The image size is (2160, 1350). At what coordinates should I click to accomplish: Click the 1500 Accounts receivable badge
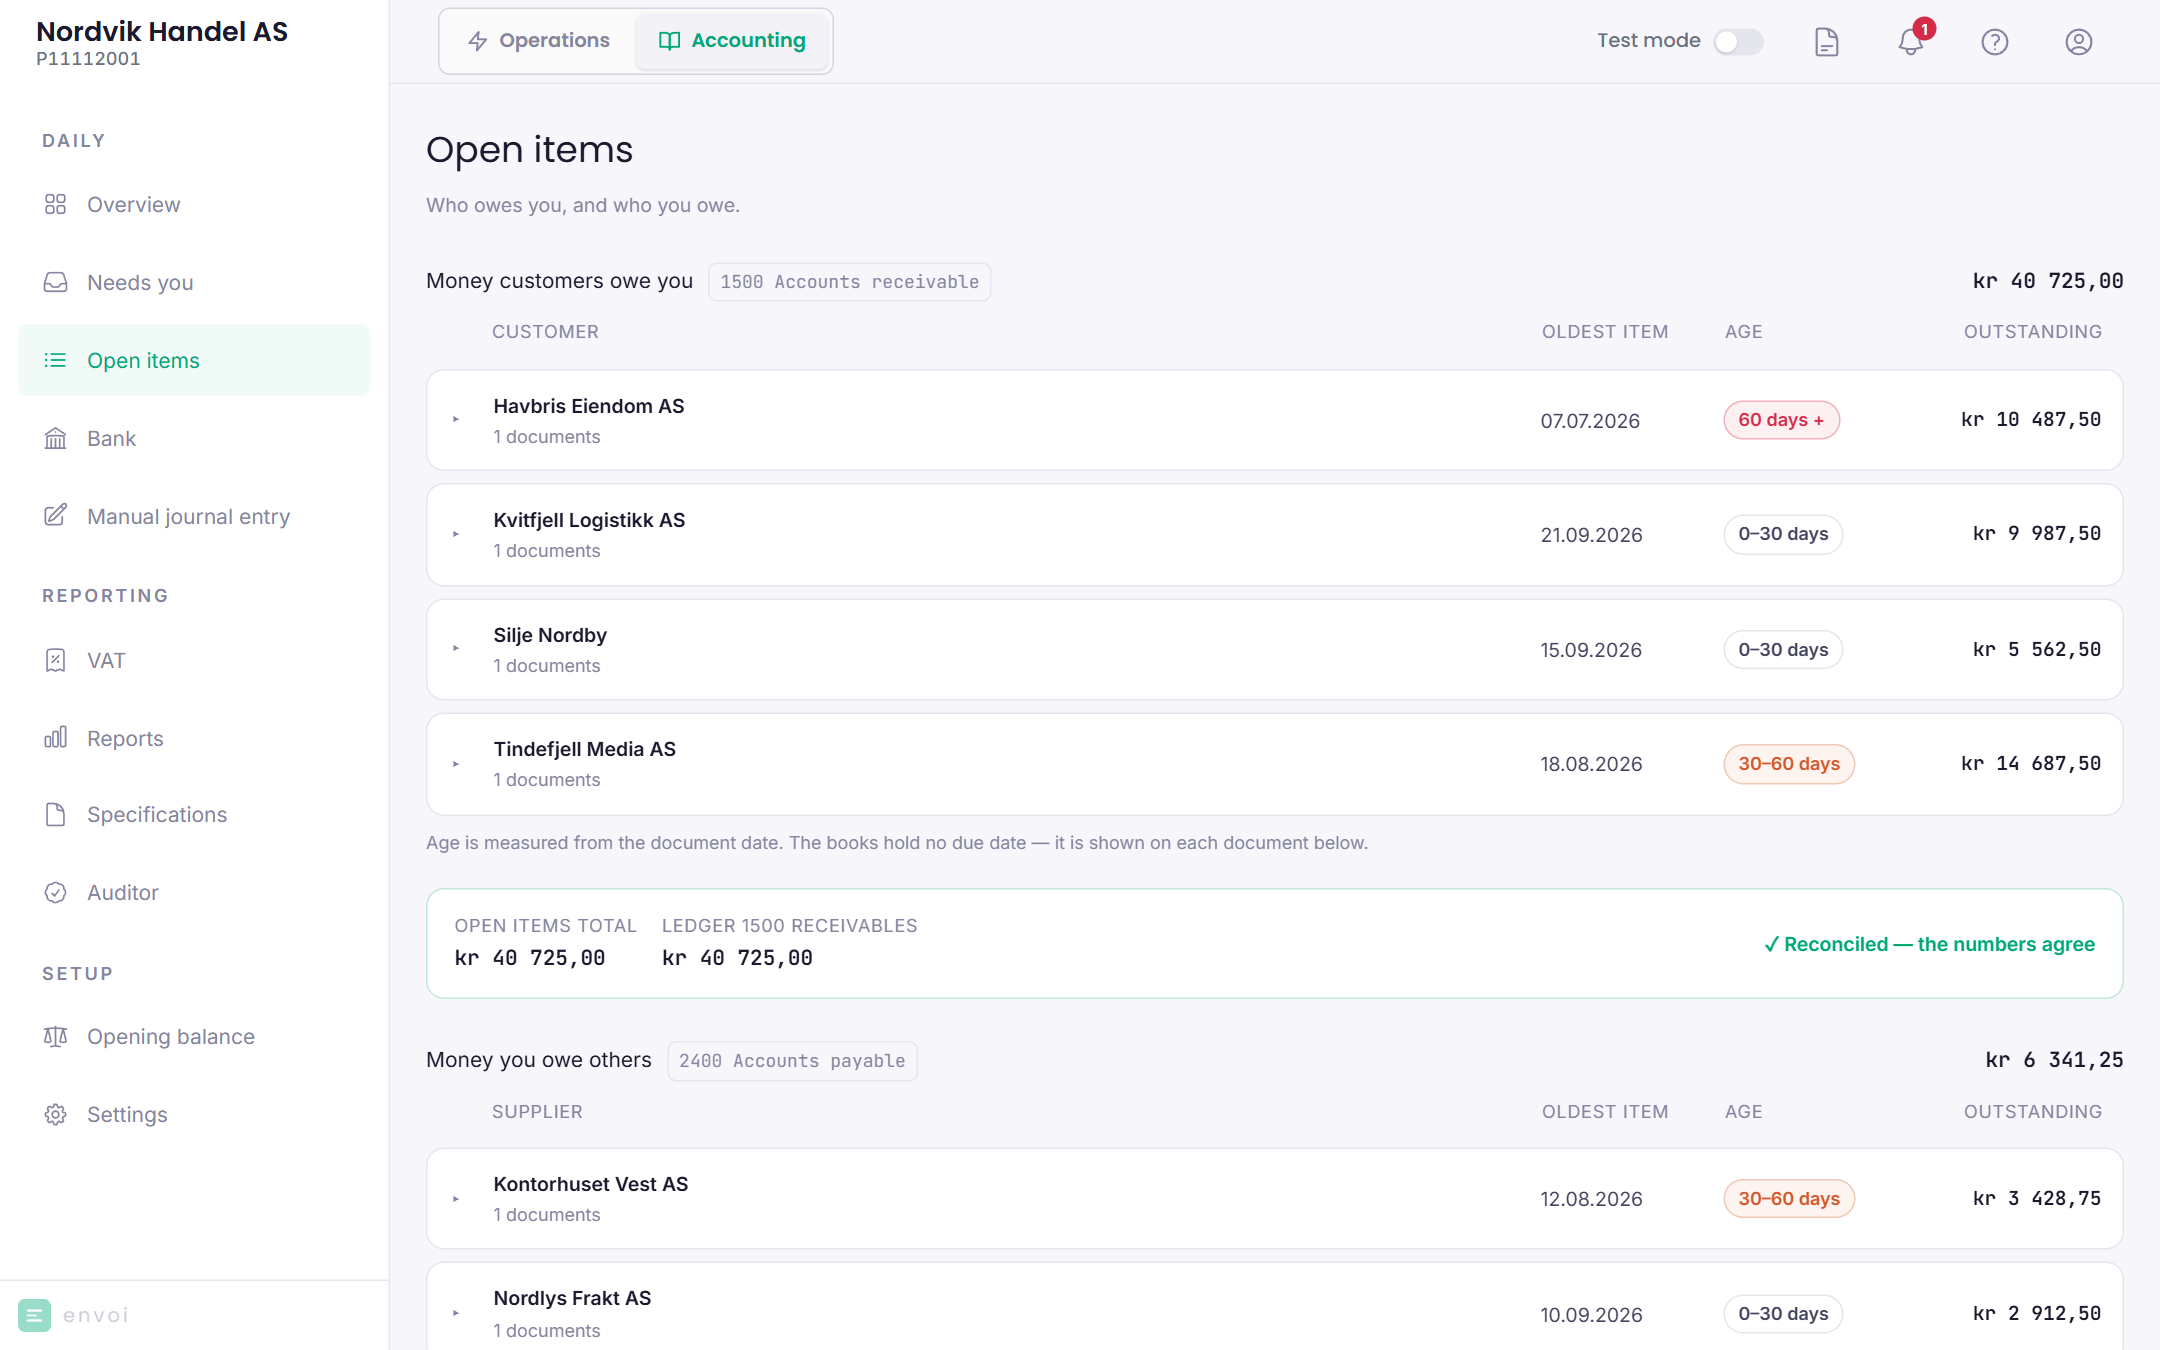tap(849, 282)
